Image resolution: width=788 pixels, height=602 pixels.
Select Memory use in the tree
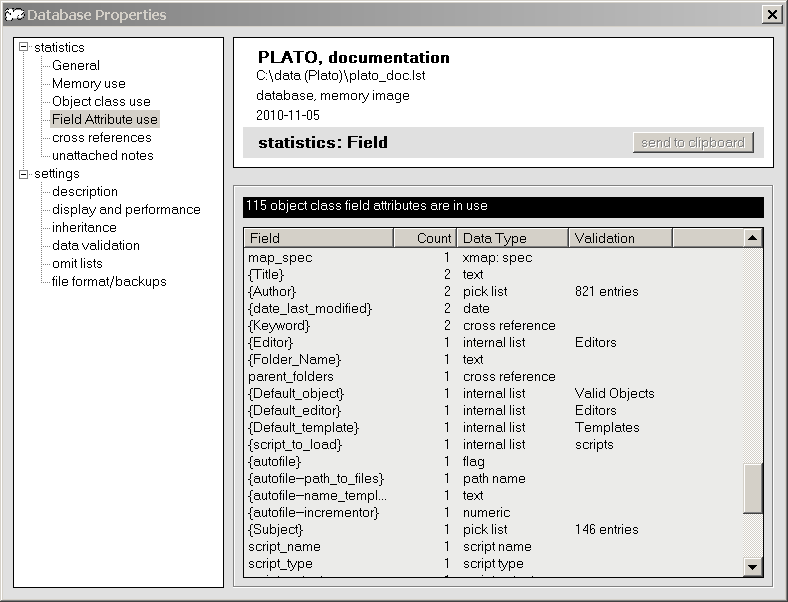point(88,84)
